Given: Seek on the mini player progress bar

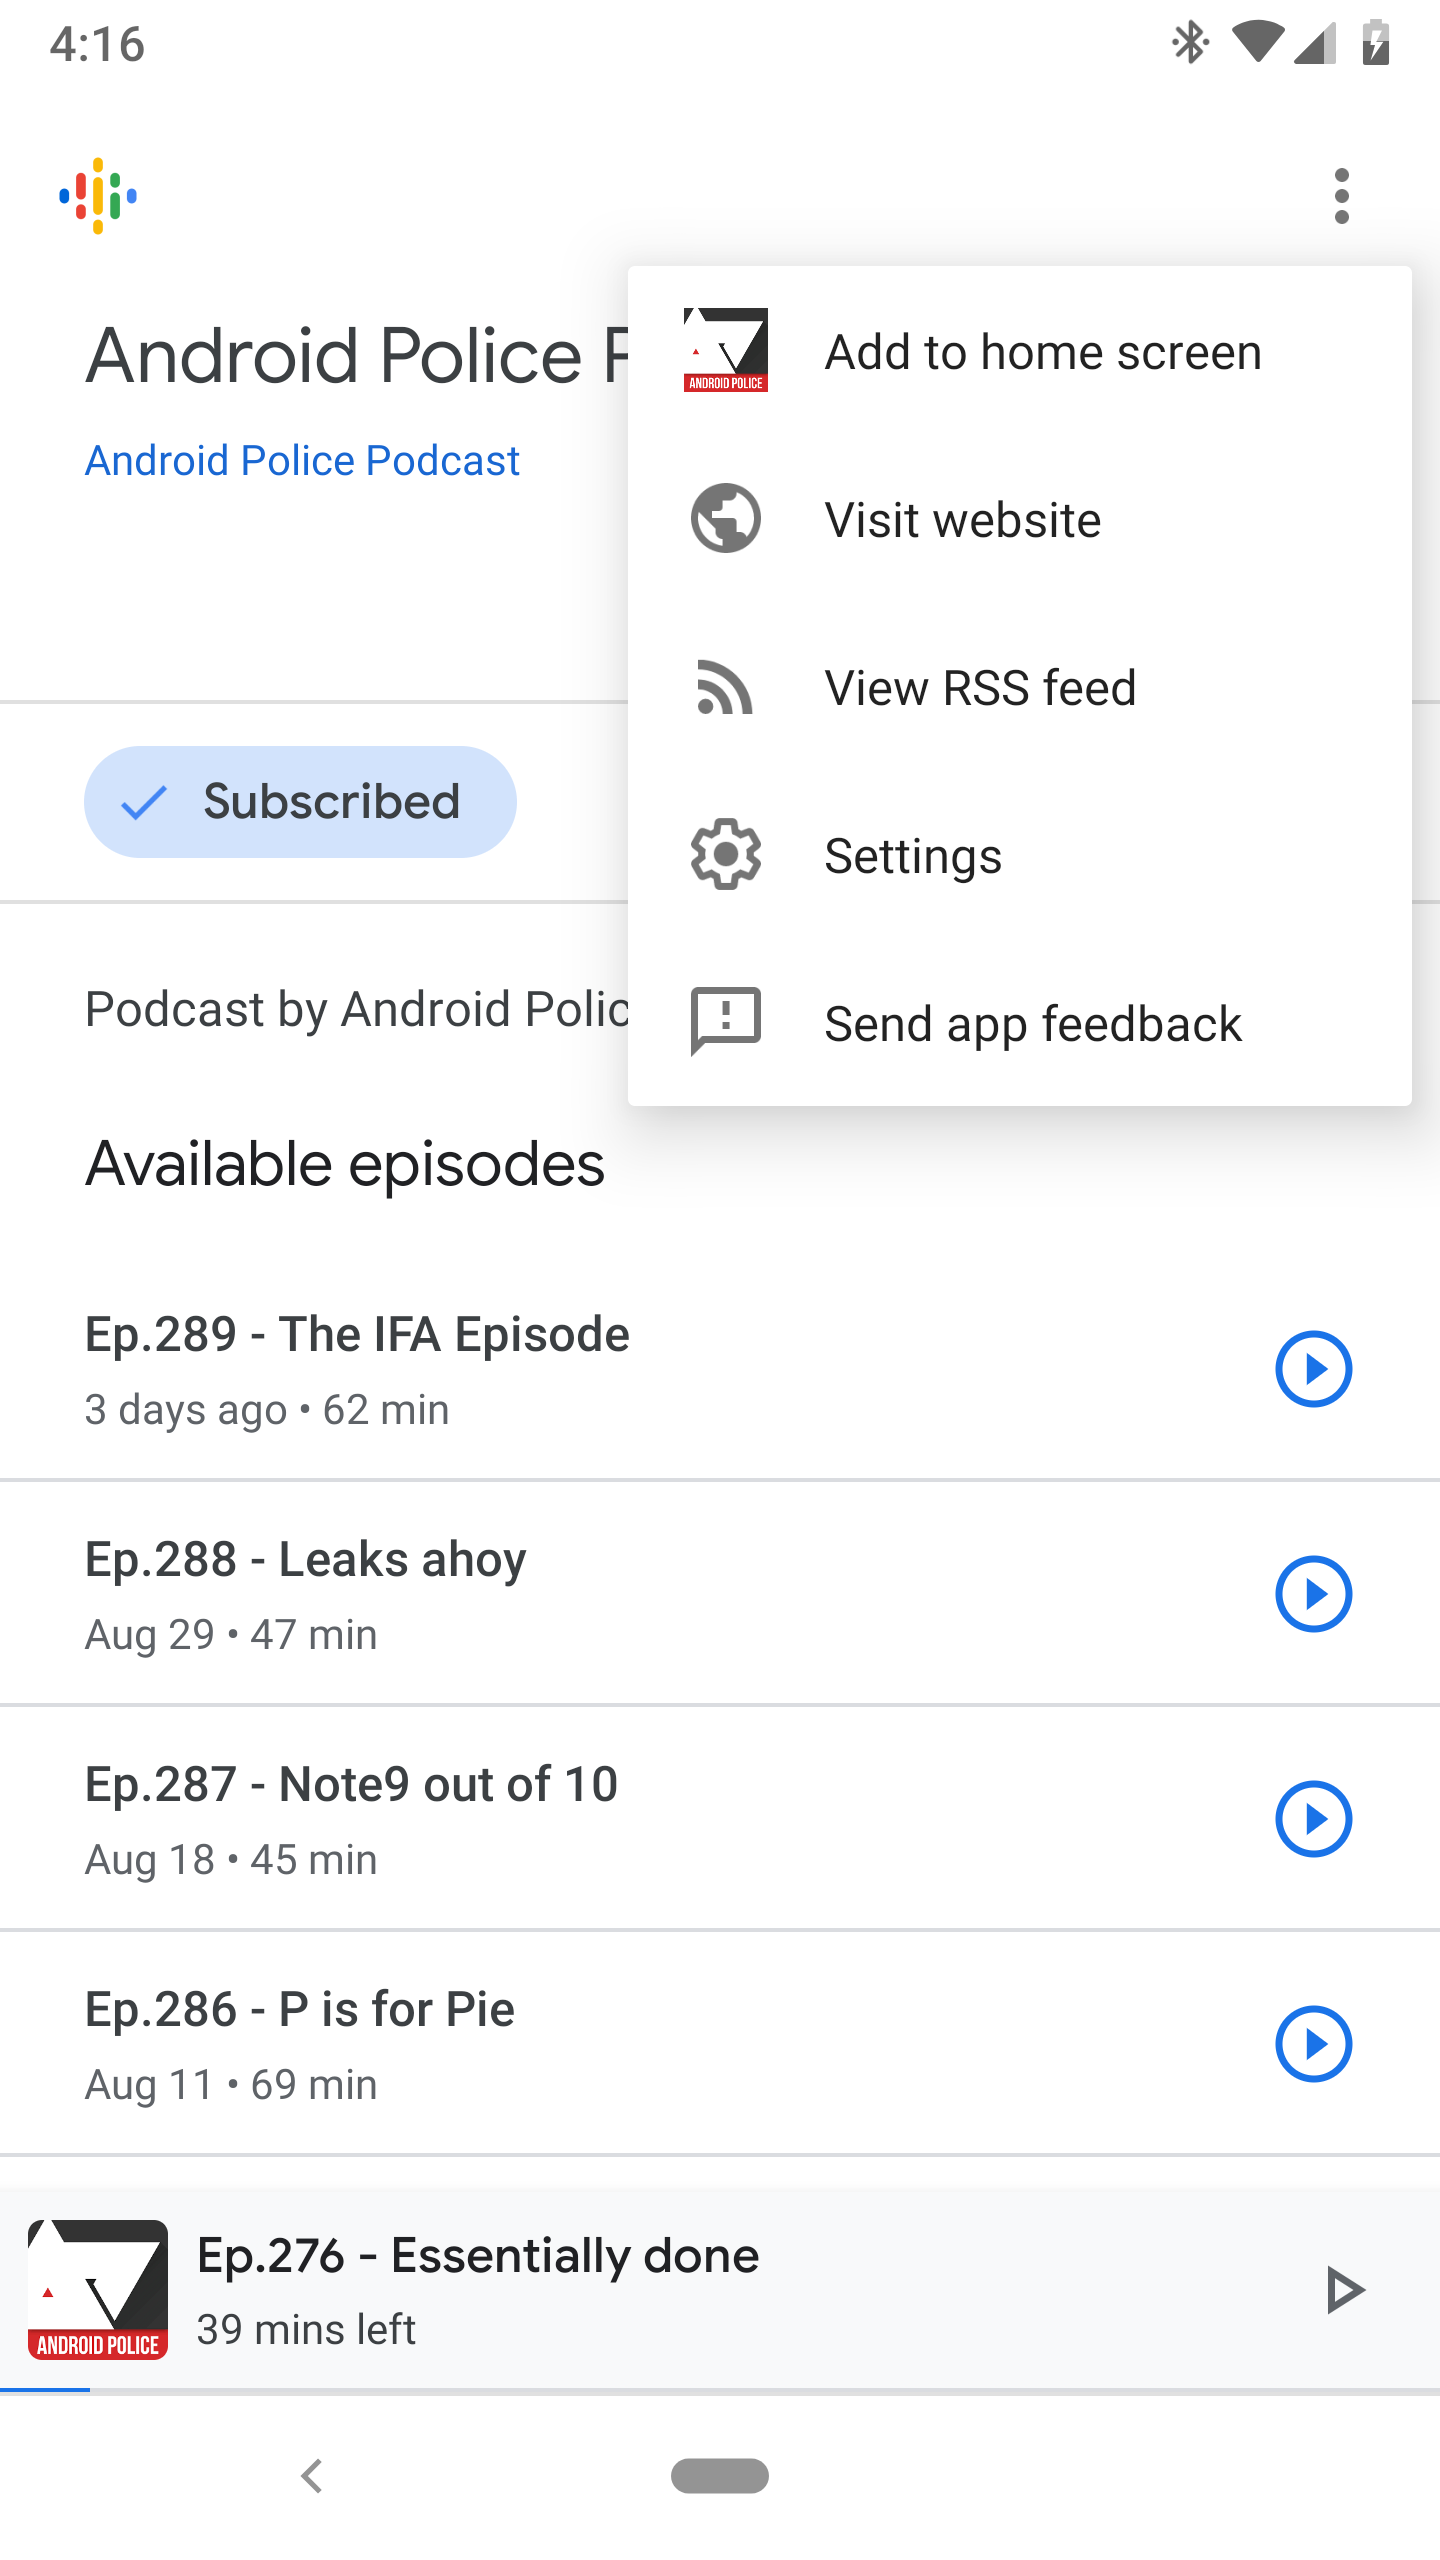Looking at the screenshot, I should coord(720,2390).
